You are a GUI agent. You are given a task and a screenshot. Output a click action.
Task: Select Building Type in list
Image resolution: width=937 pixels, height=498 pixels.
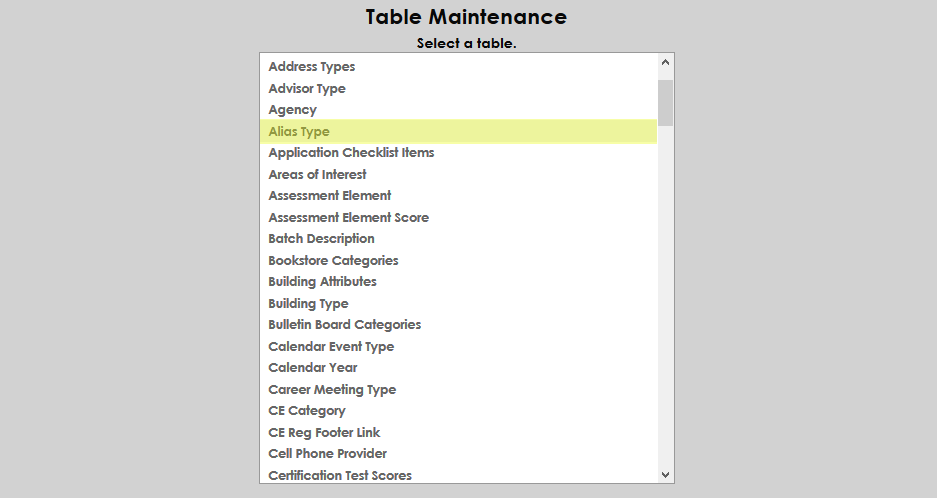pyautogui.click(x=308, y=303)
